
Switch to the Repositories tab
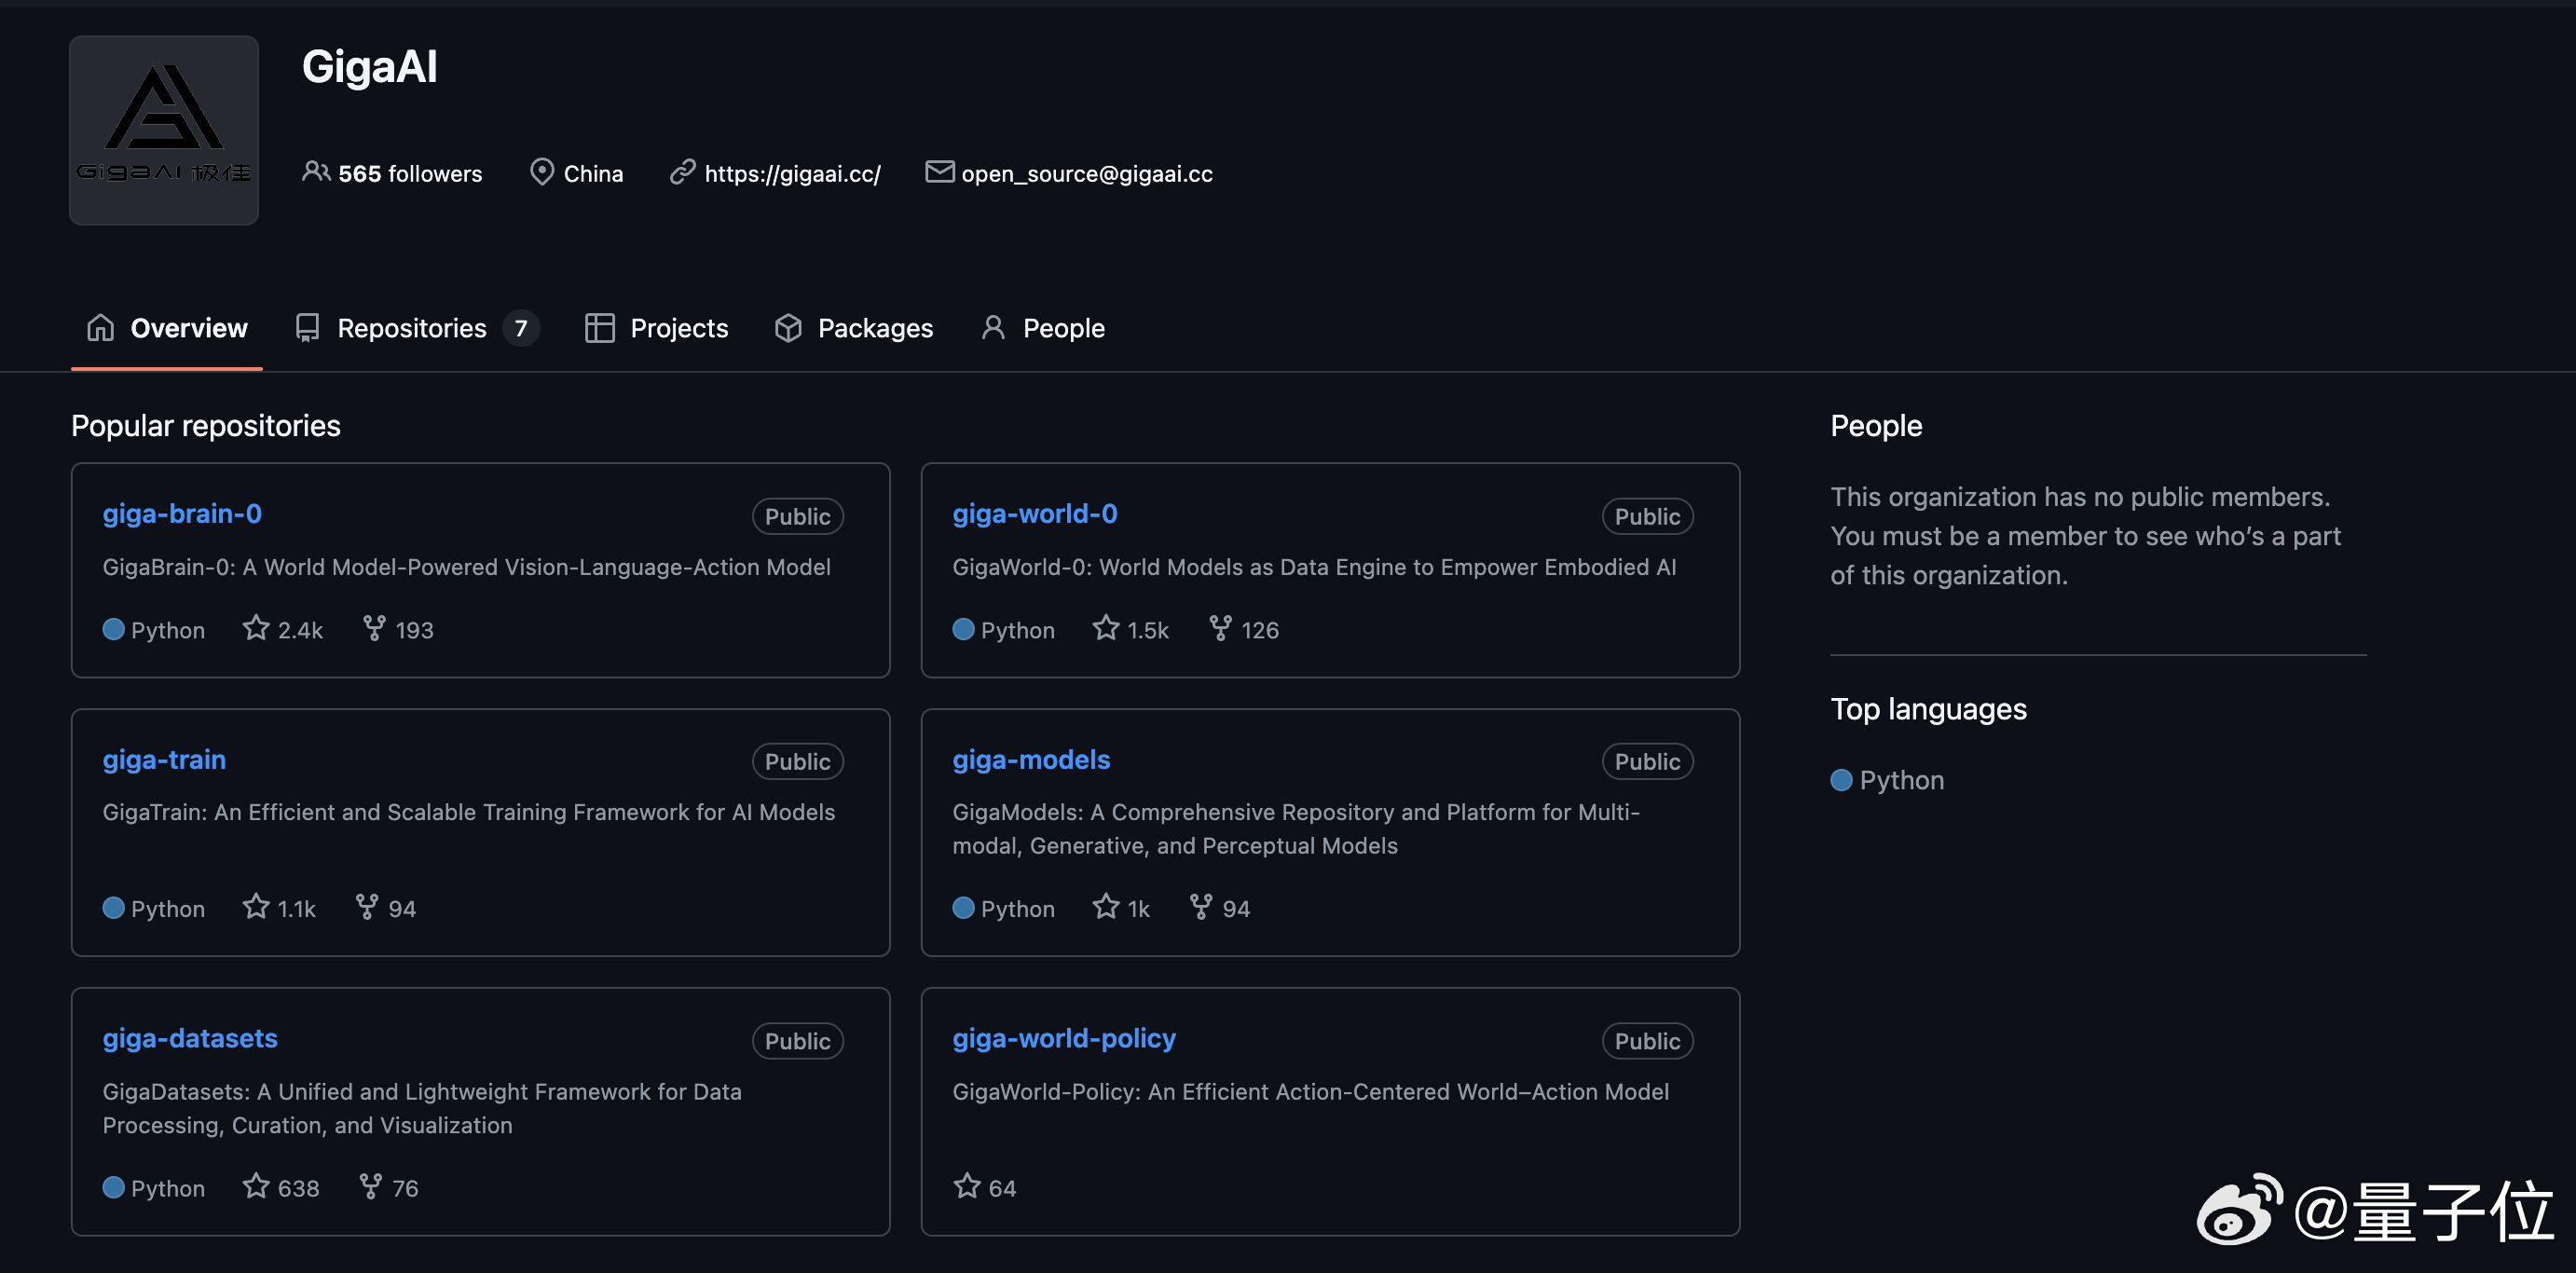pos(412,328)
